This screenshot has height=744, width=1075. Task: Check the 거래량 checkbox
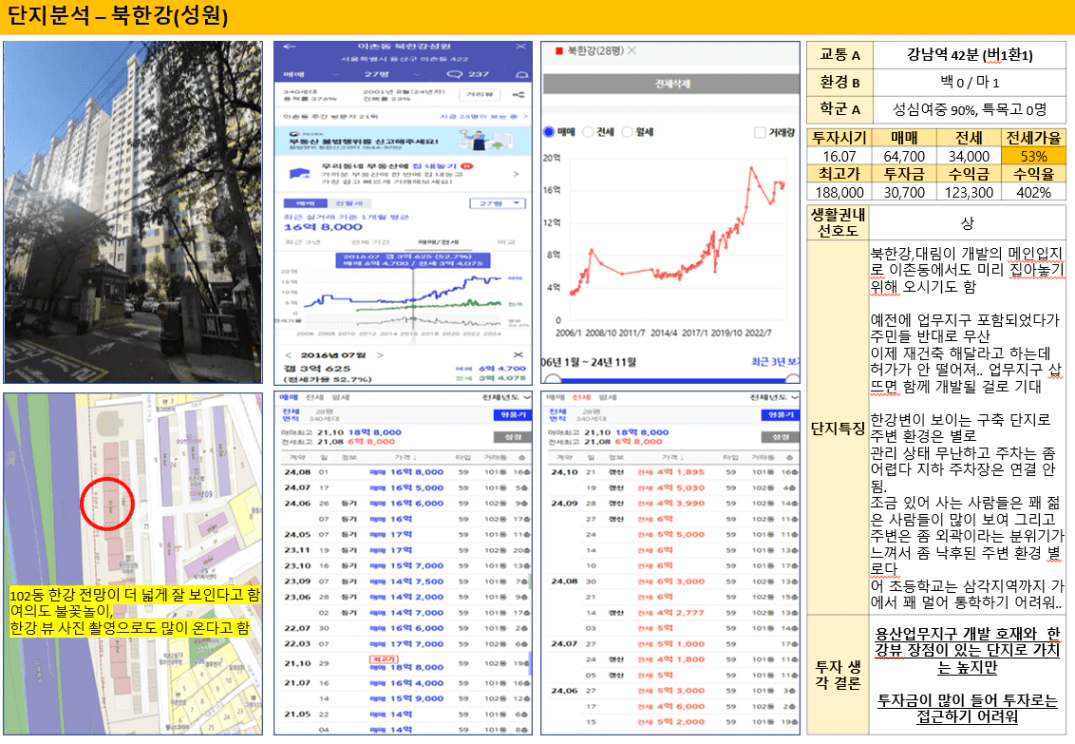click(759, 132)
